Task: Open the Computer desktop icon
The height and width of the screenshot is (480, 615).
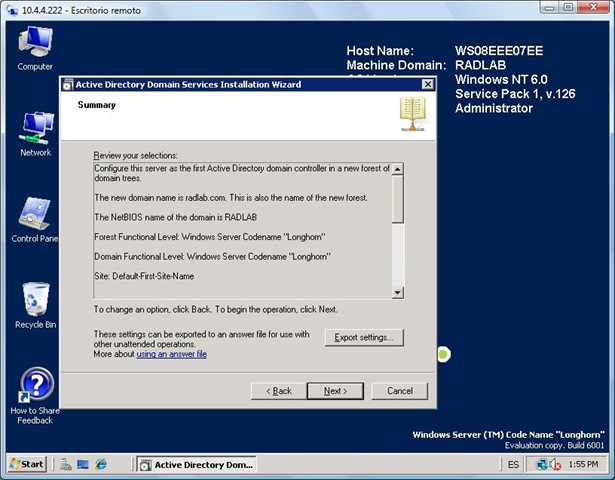Action: pos(35,47)
